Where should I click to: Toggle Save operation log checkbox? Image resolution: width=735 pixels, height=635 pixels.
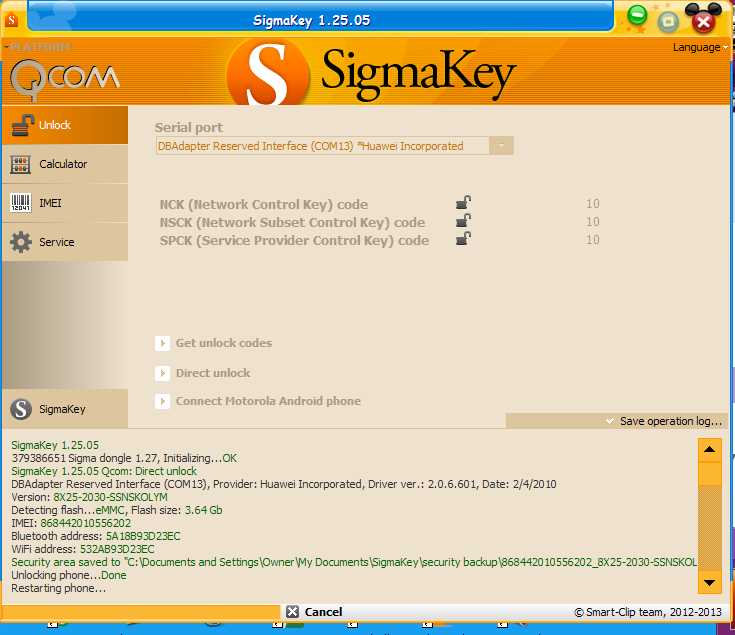[x=610, y=421]
